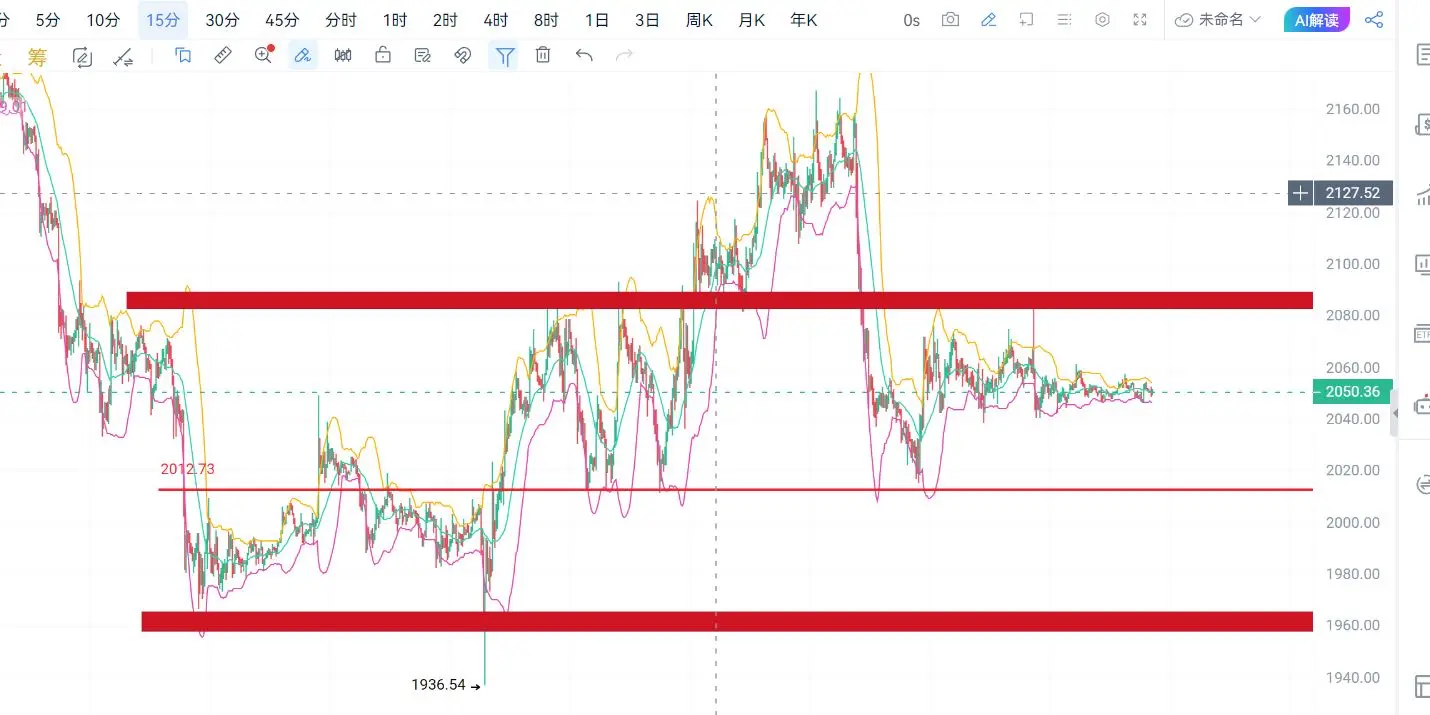Collapse the right sidebar with arrow handle

pyautogui.click(x=1396, y=412)
